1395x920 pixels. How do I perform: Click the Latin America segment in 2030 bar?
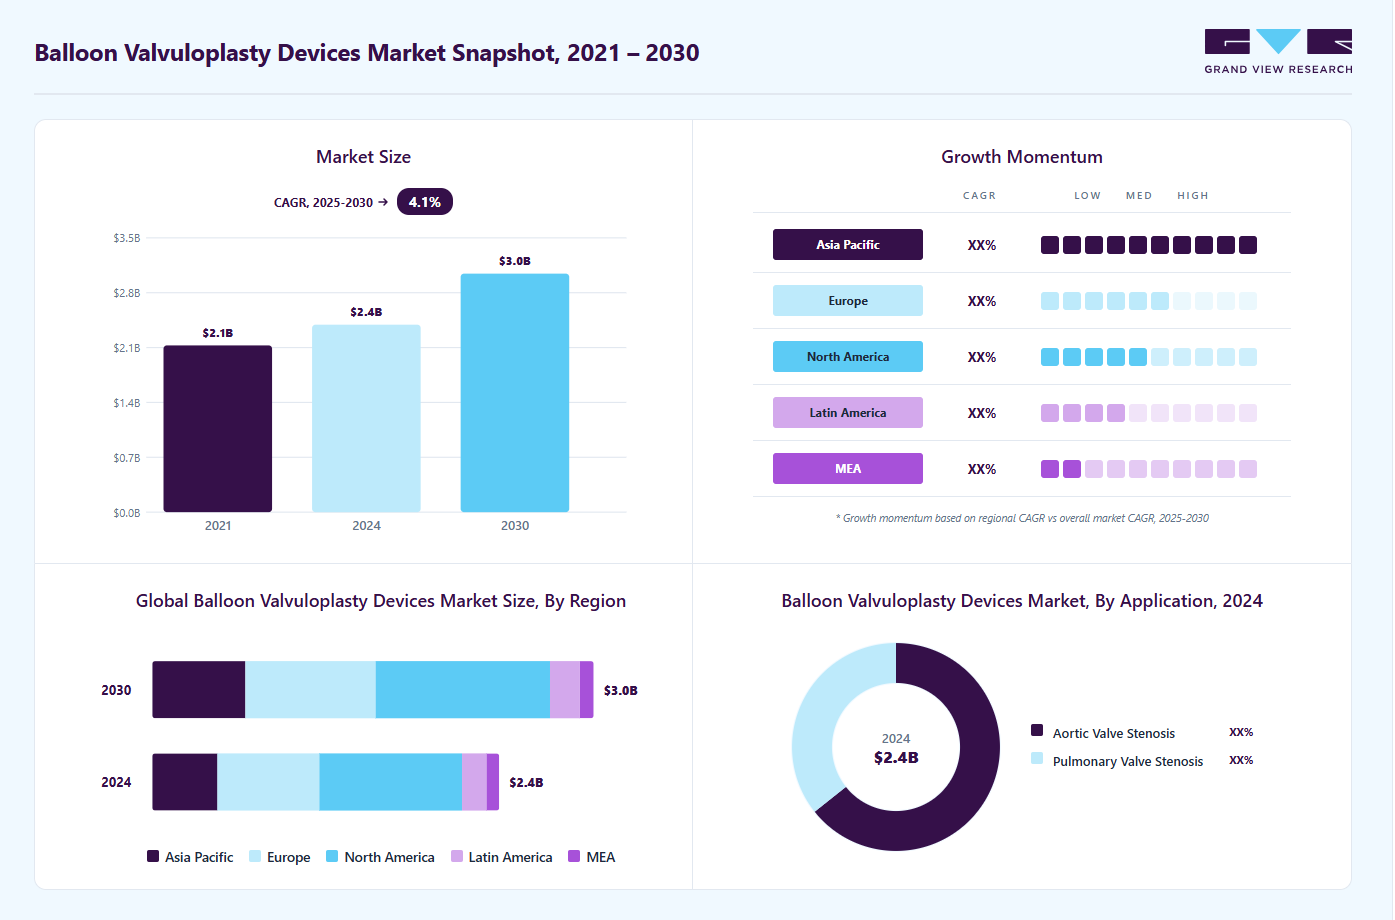(565, 690)
